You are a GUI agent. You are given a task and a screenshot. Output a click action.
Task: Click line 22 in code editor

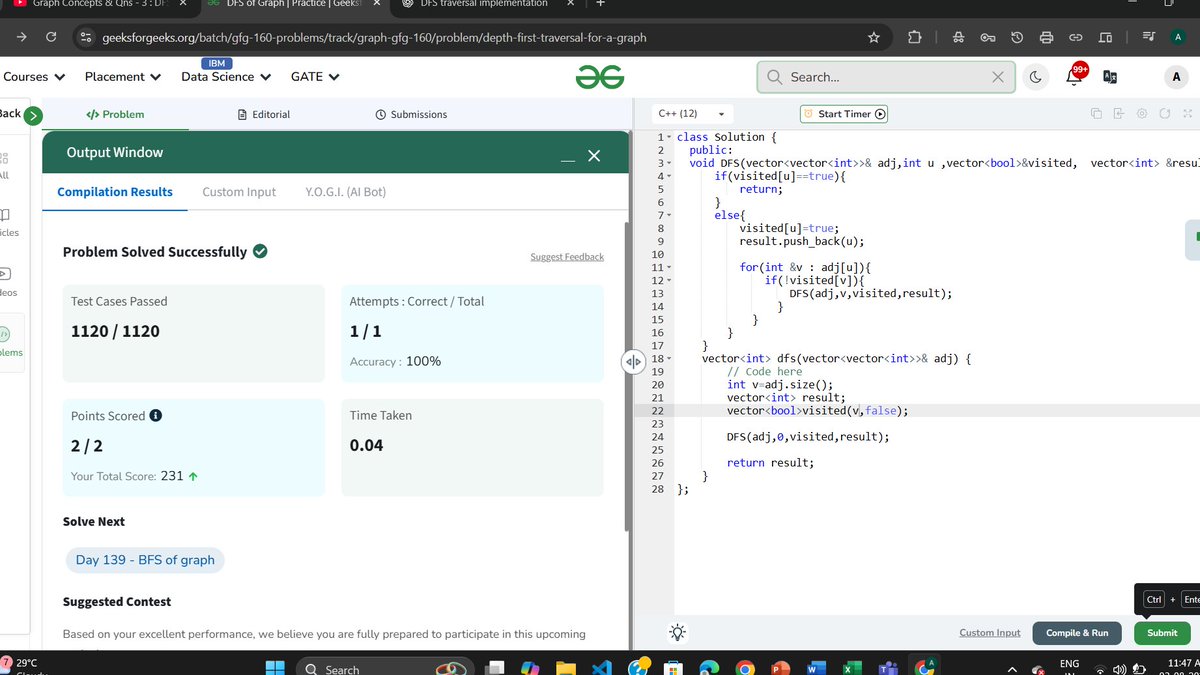pos(938,410)
